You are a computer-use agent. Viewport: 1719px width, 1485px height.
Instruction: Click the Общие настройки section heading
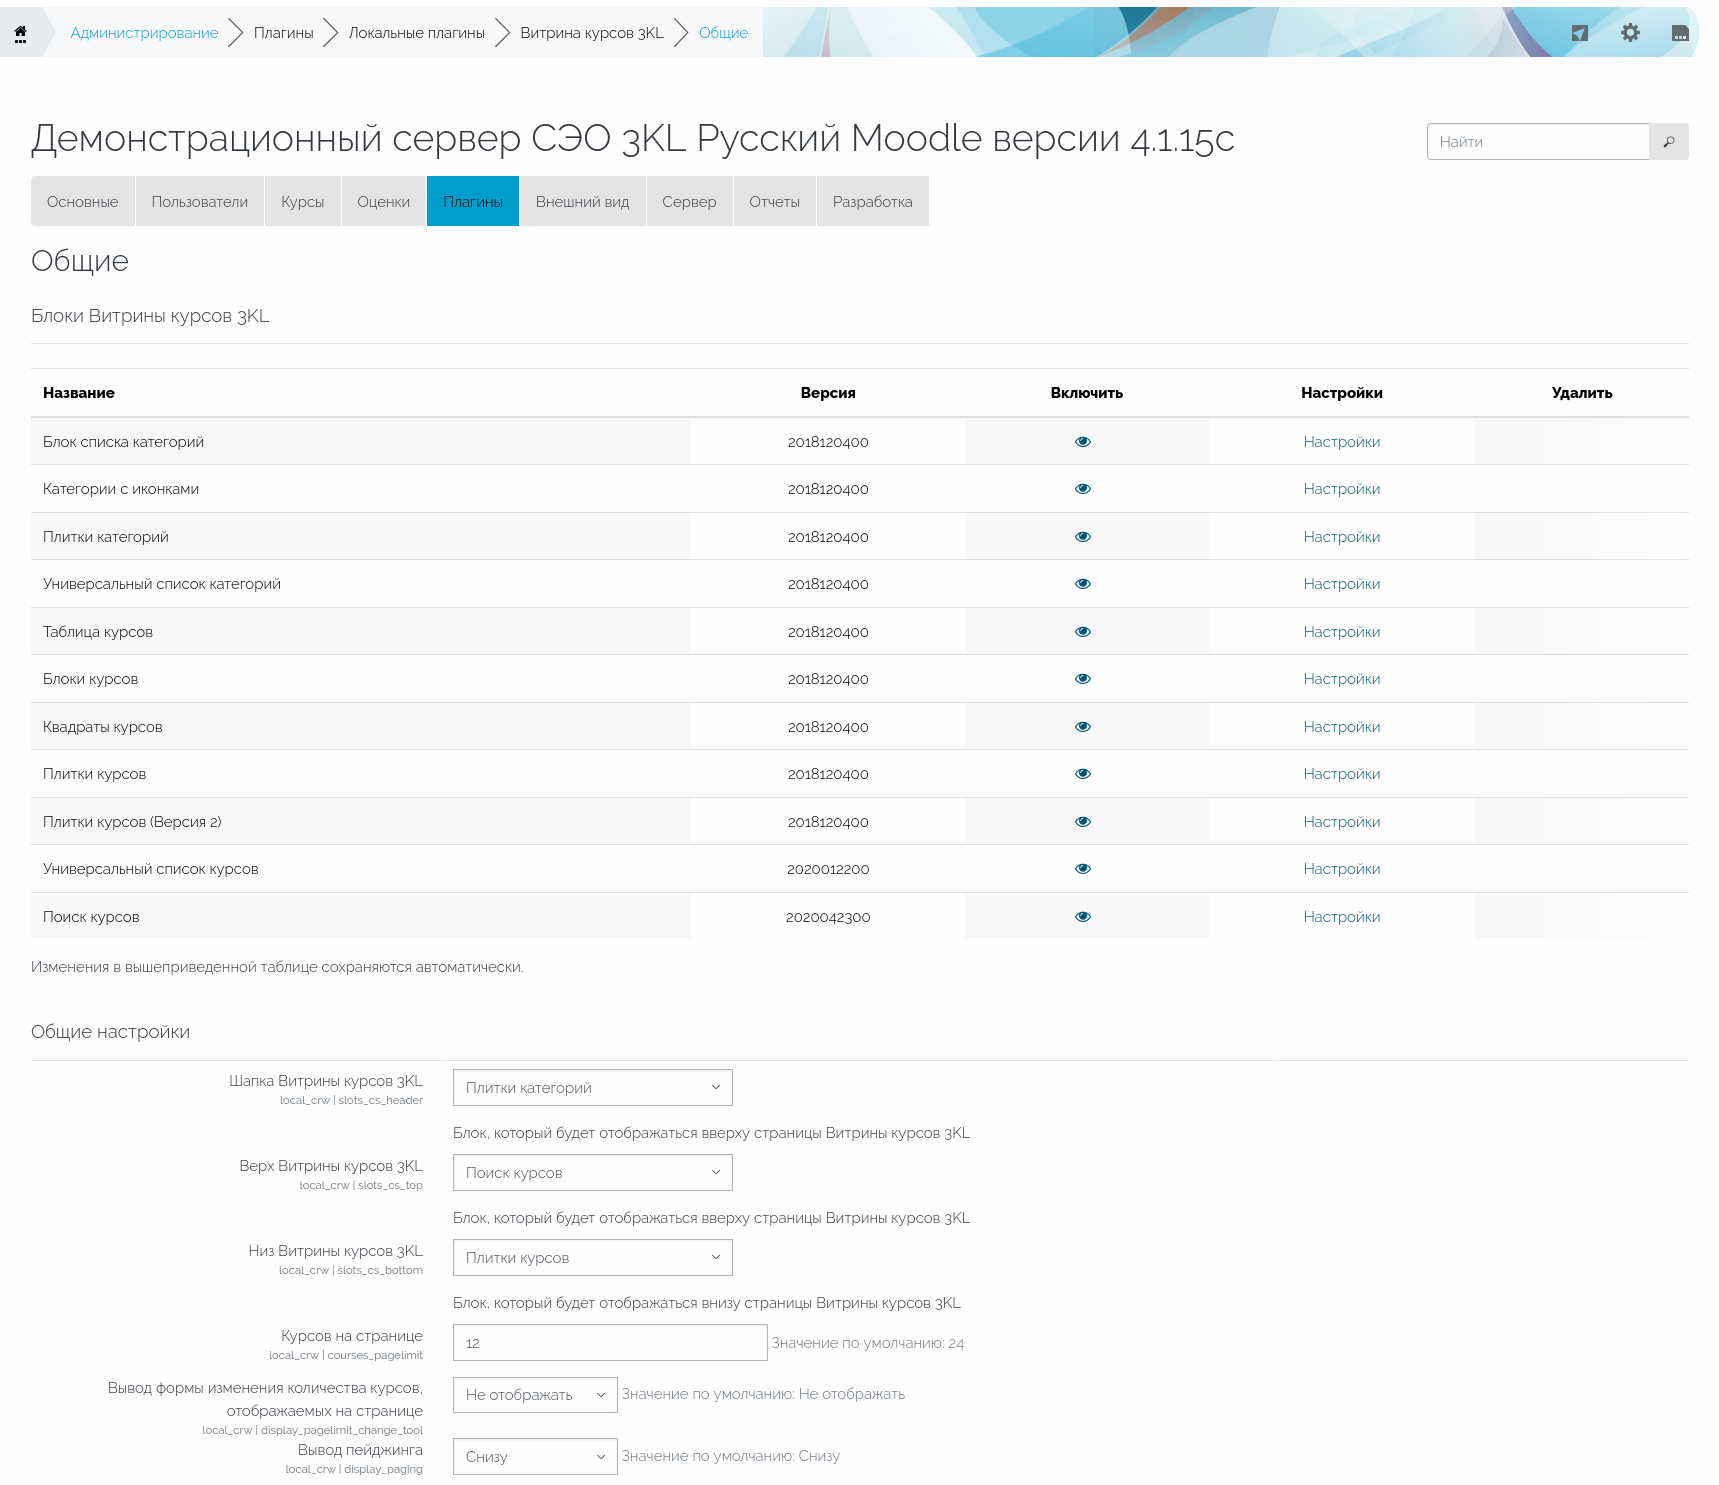click(x=111, y=1032)
